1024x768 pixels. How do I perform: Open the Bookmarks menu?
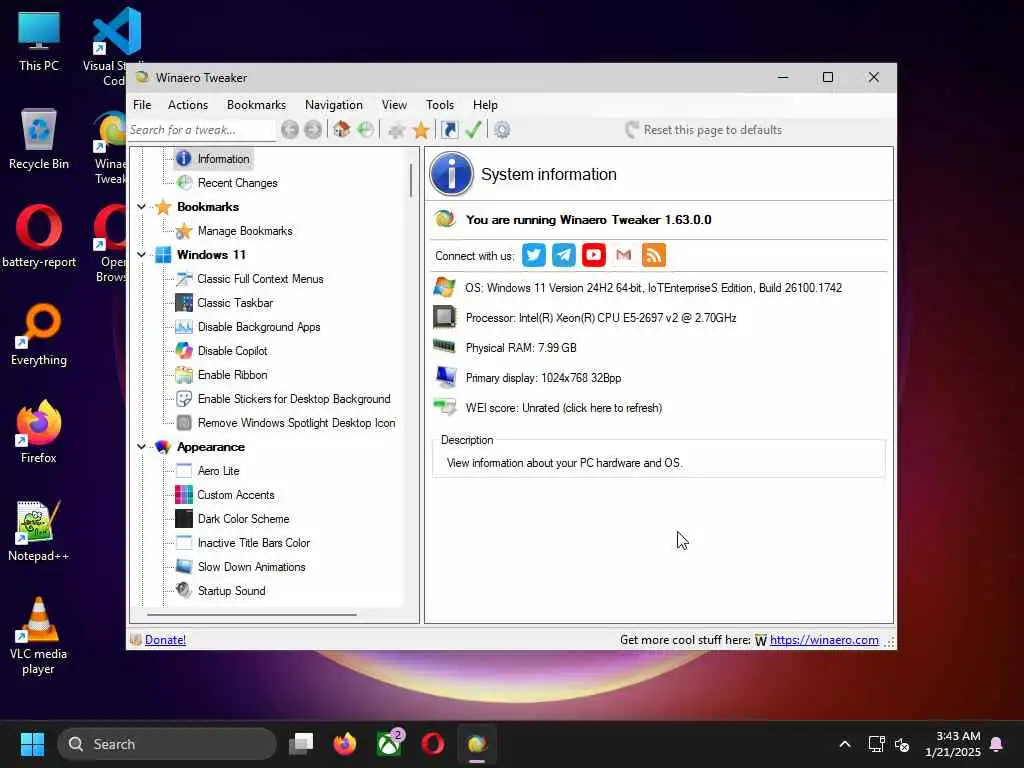pos(256,104)
